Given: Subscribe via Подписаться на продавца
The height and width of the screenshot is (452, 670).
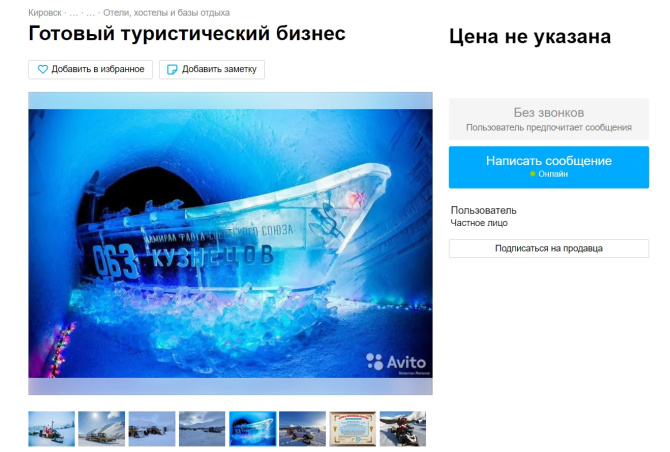Looking at the screenshot, I should pos(549,248).
